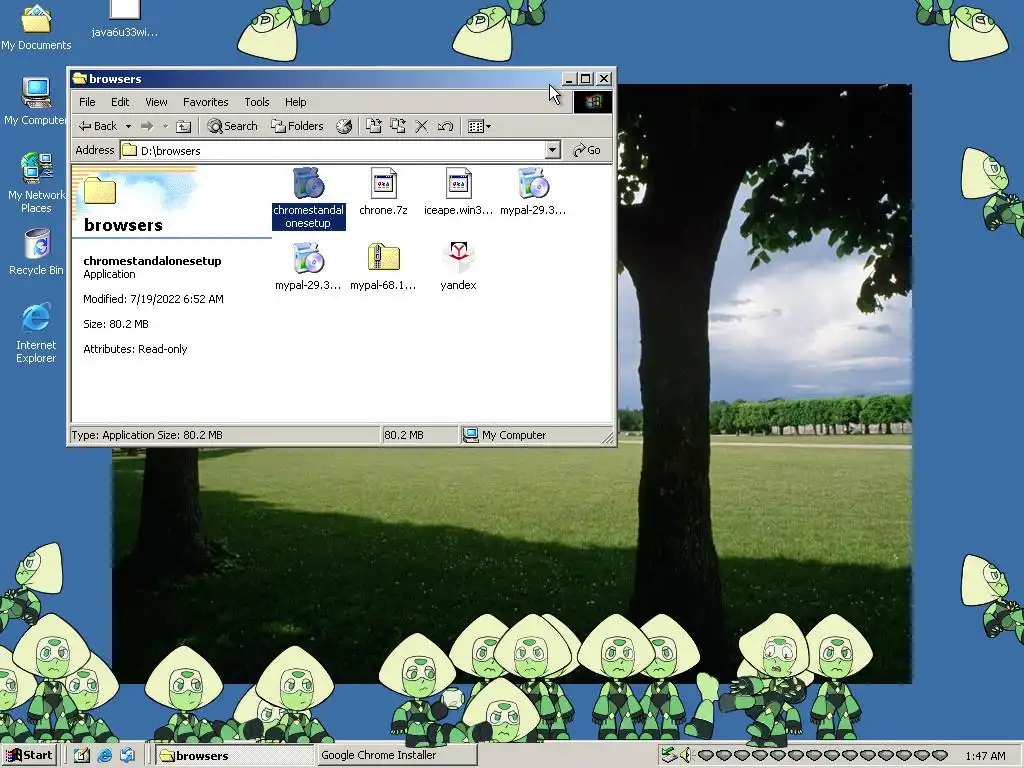
Task: Click the folder system icon in title bar
Action: [x=80, y=78]
